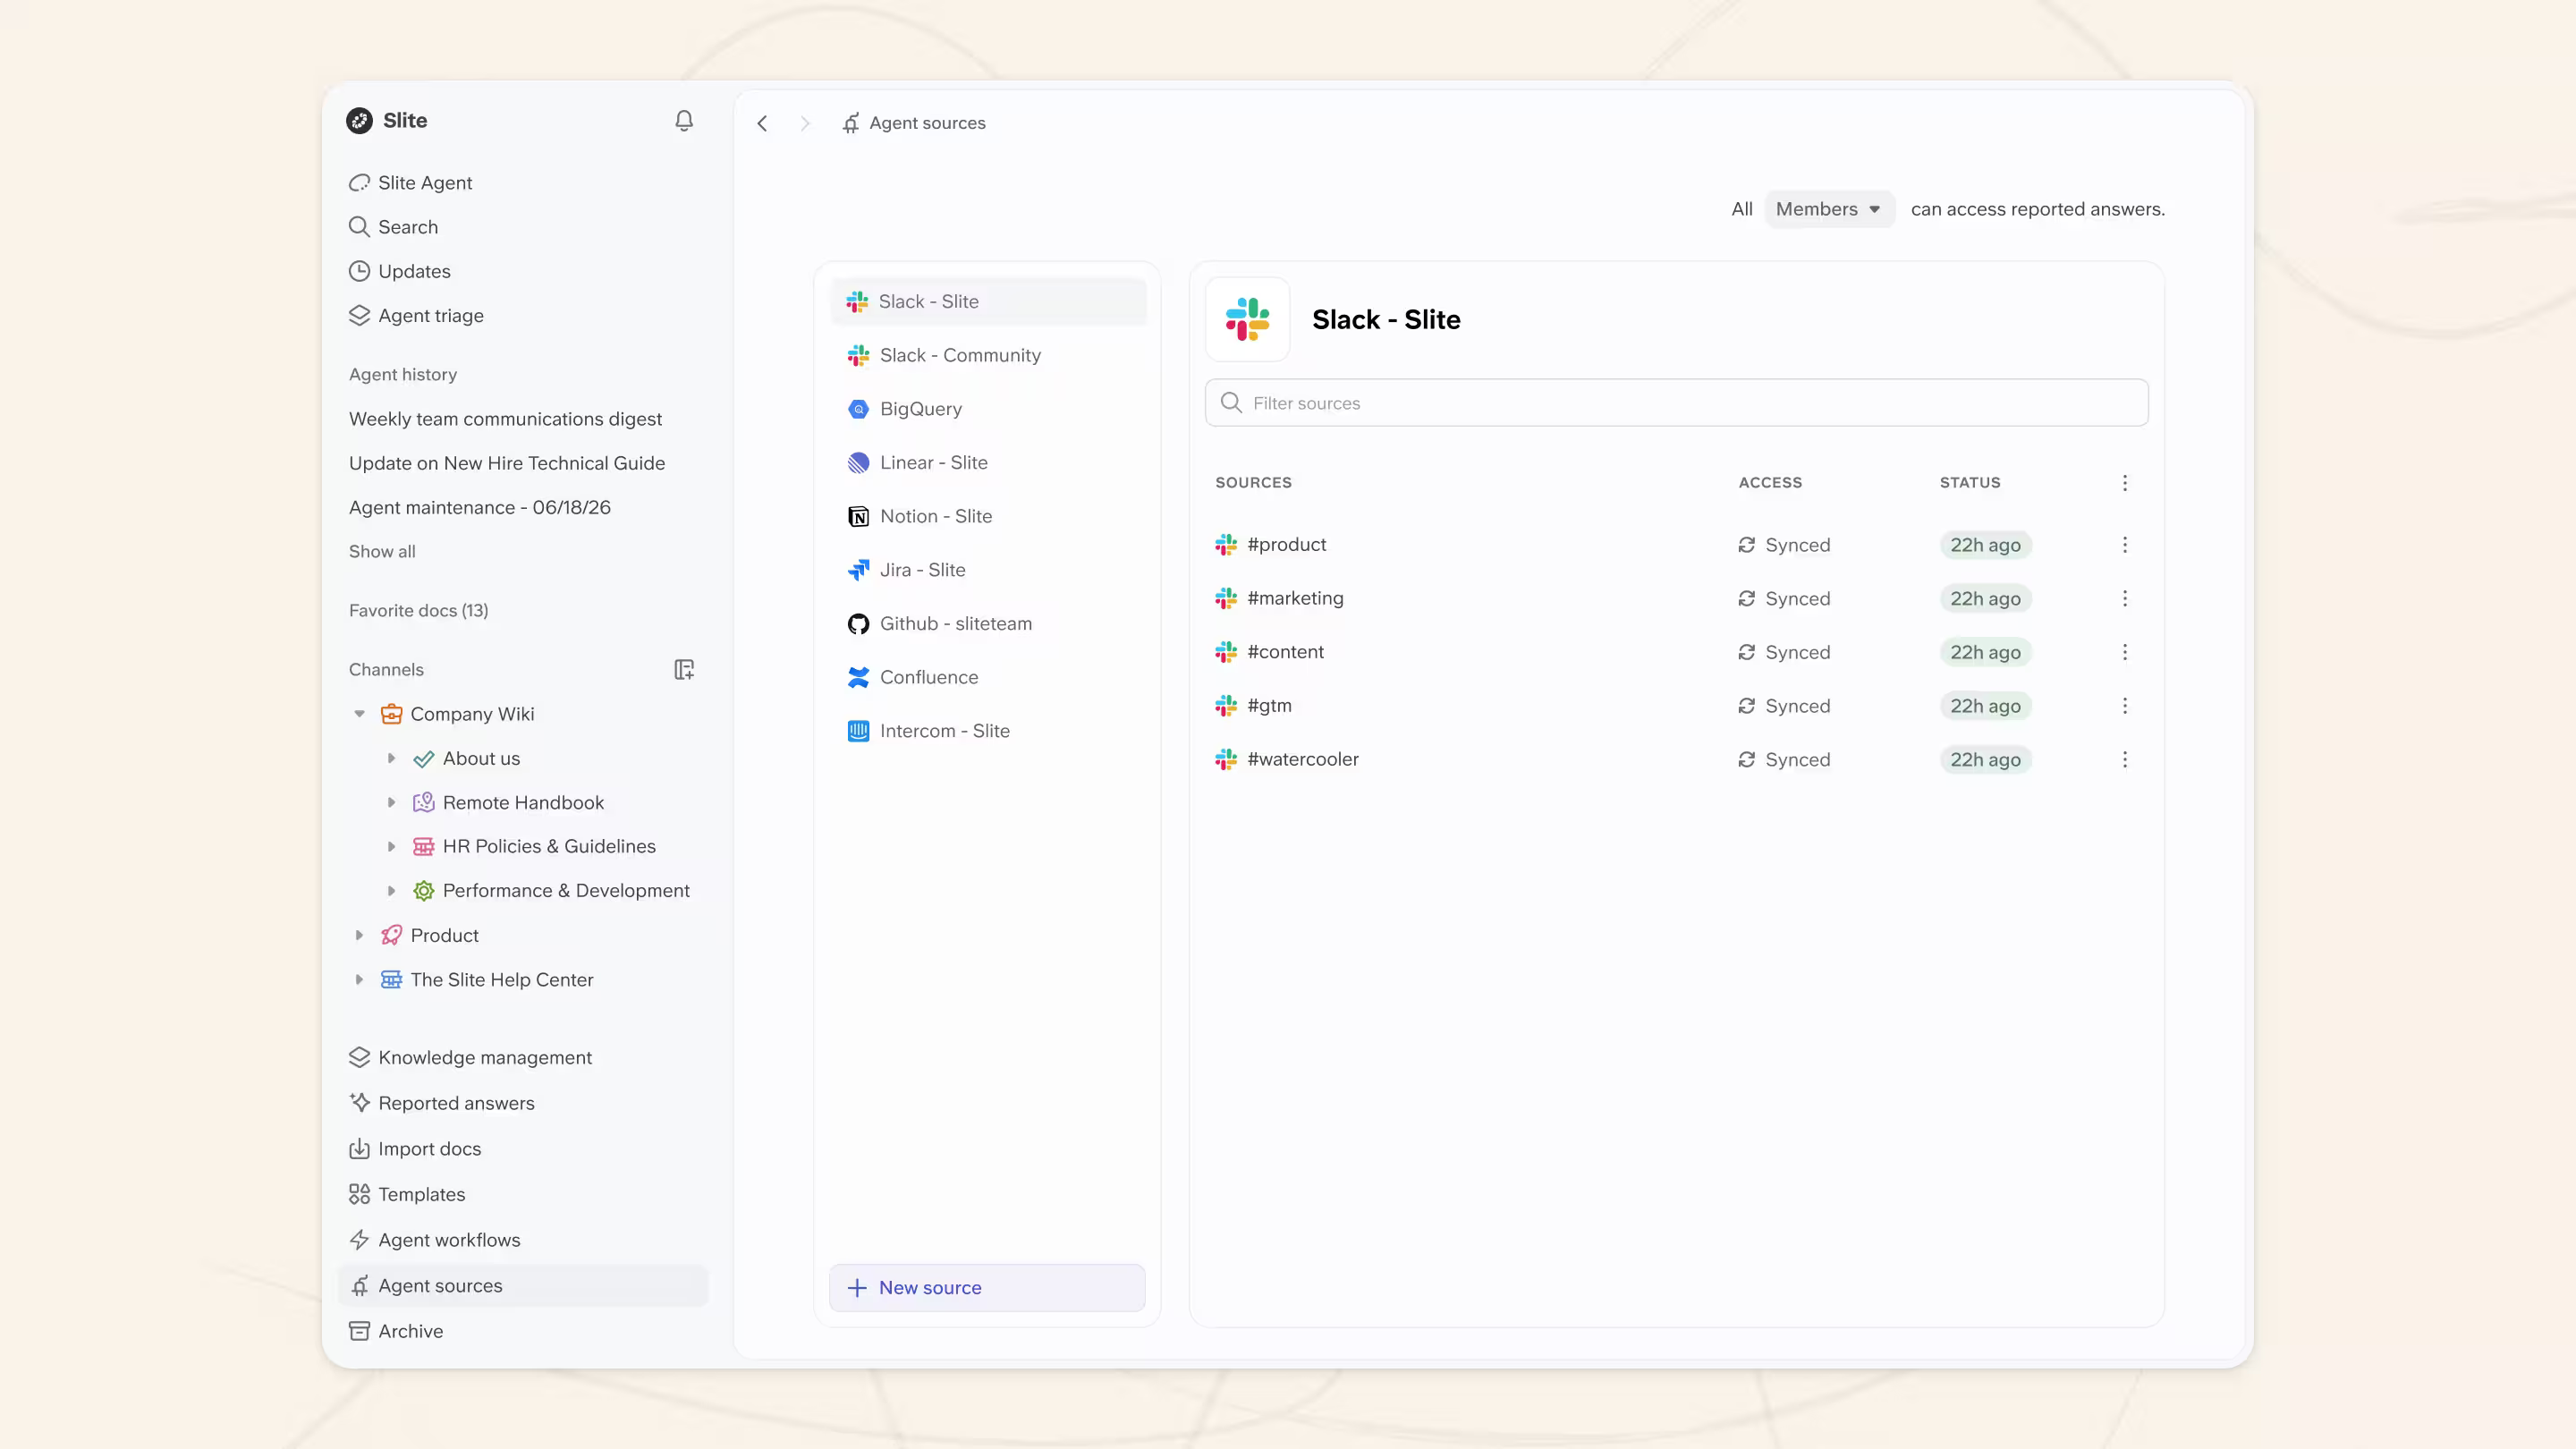This screenshot has width=2576, height=1449.
Task: Click the Performance & Development gear icon
Action: point(424,891)
